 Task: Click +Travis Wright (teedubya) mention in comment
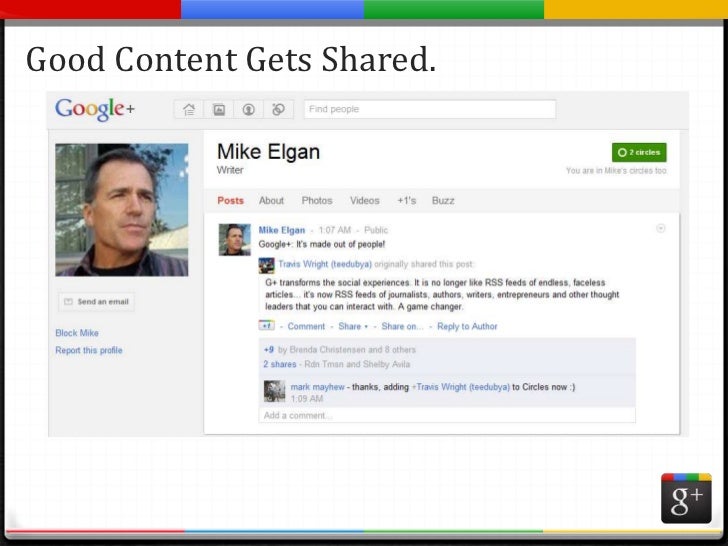[x=461, y=387]
